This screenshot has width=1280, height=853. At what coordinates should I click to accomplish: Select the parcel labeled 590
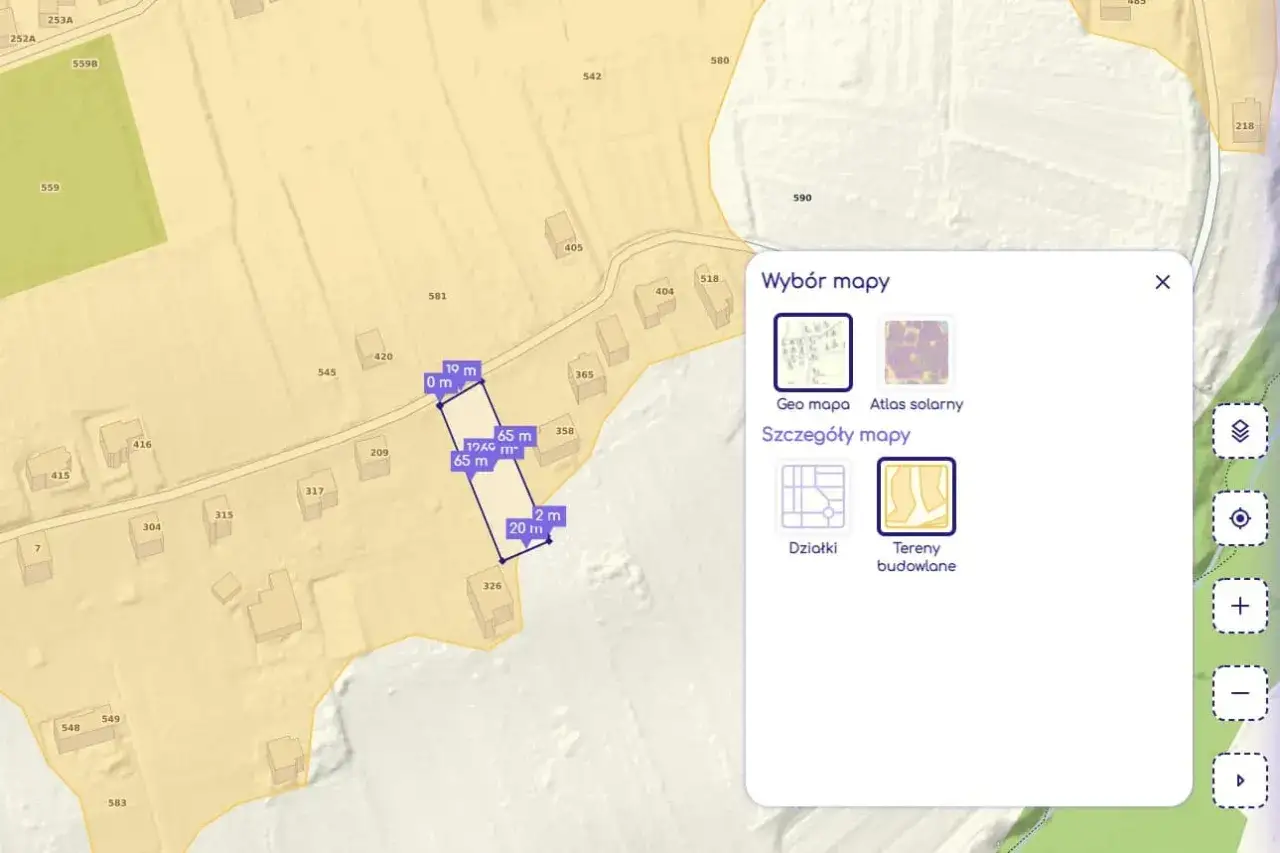click(x=802, y=197)
